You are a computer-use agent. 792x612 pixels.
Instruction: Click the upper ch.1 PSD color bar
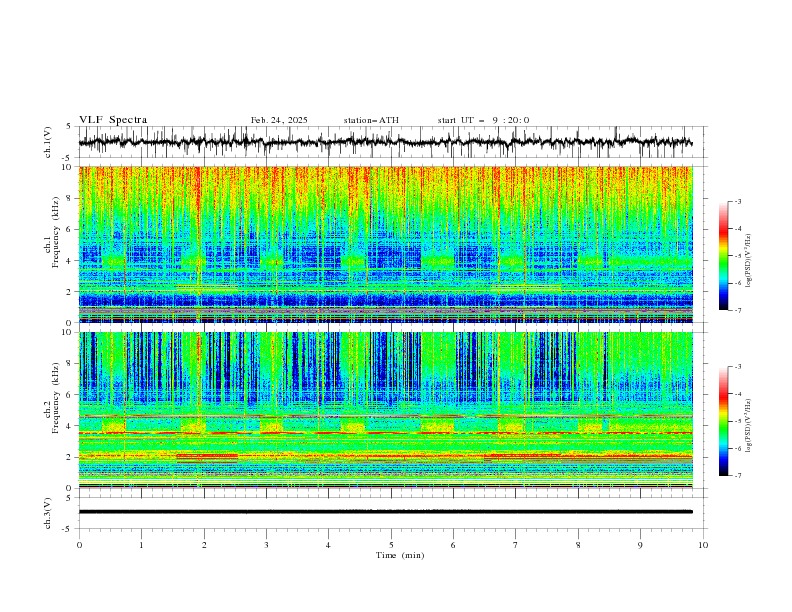coord(723,256)
